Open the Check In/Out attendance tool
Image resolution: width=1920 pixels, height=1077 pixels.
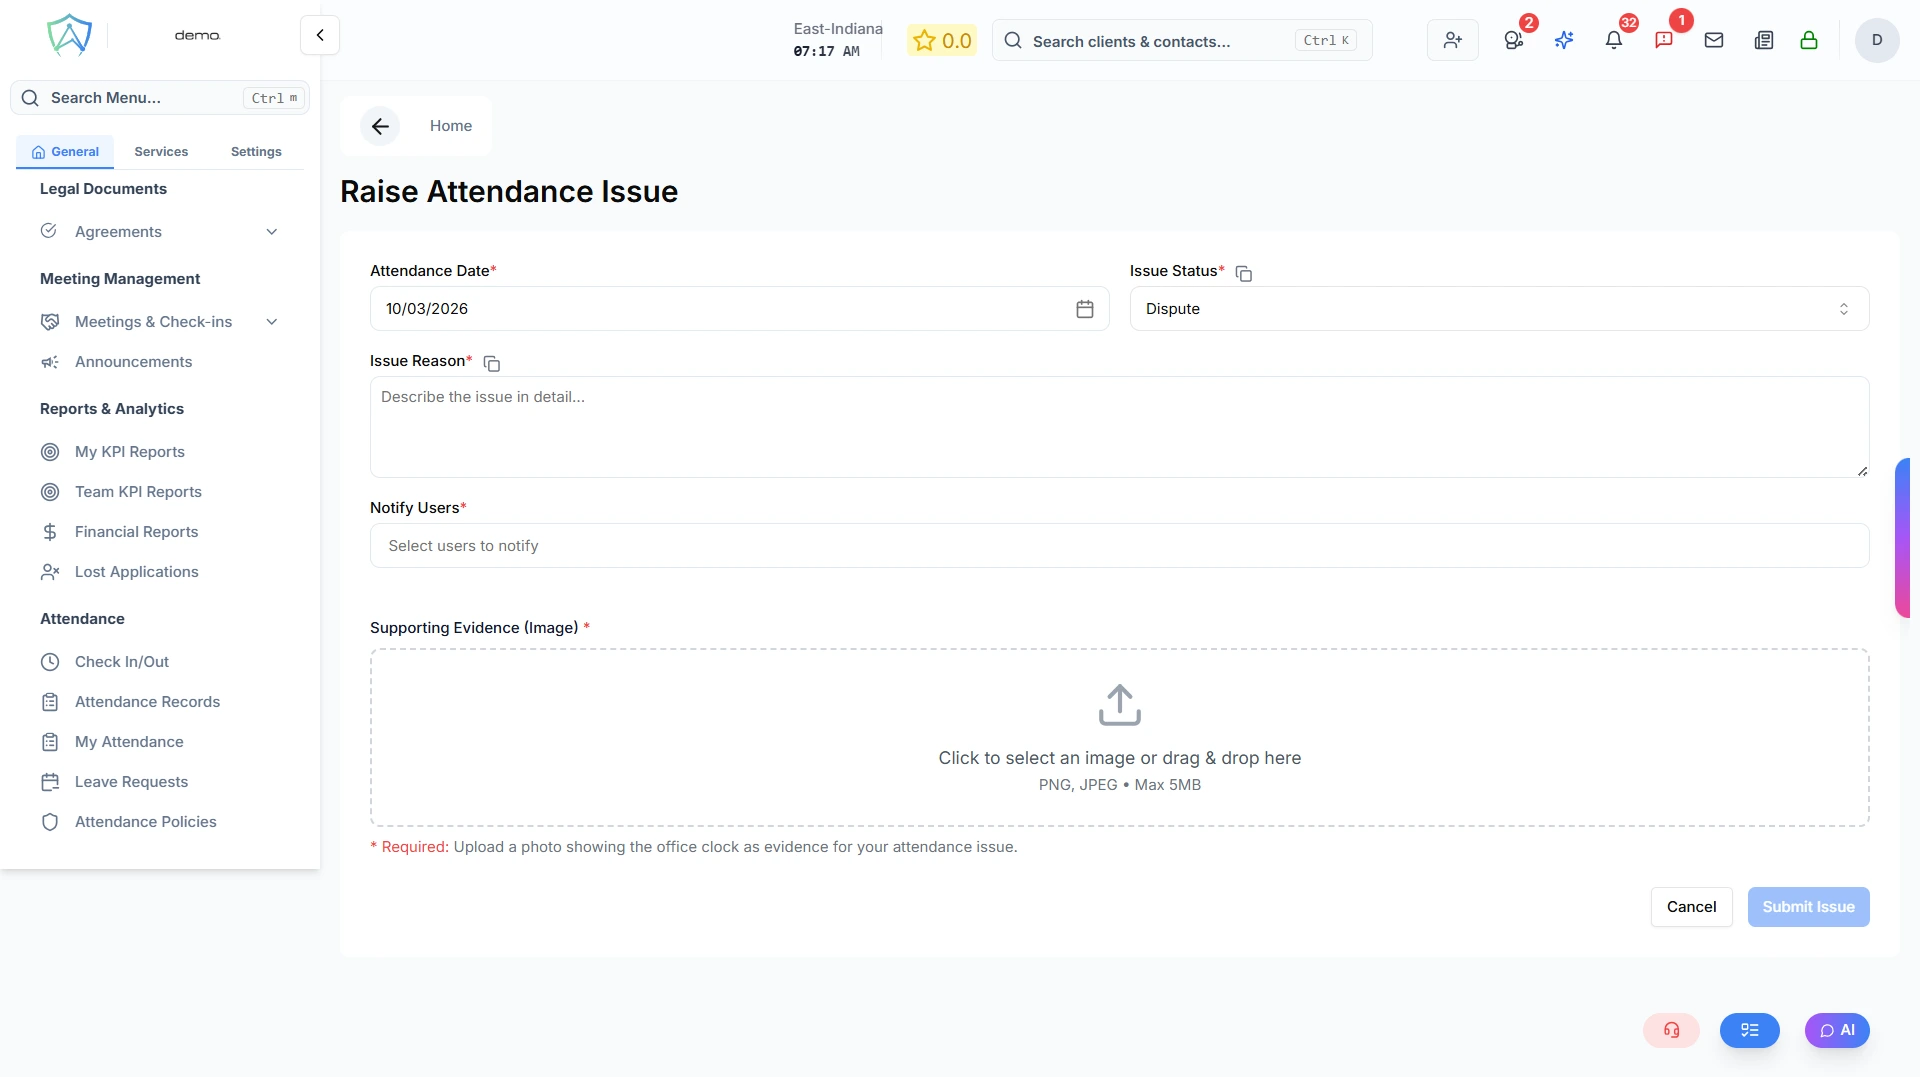(x=121, y=661)
